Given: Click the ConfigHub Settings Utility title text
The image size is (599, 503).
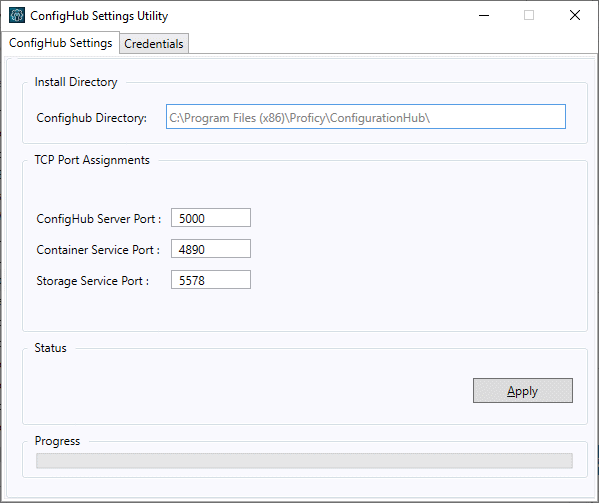Looking at the screenshot, I should coord(99,16).
